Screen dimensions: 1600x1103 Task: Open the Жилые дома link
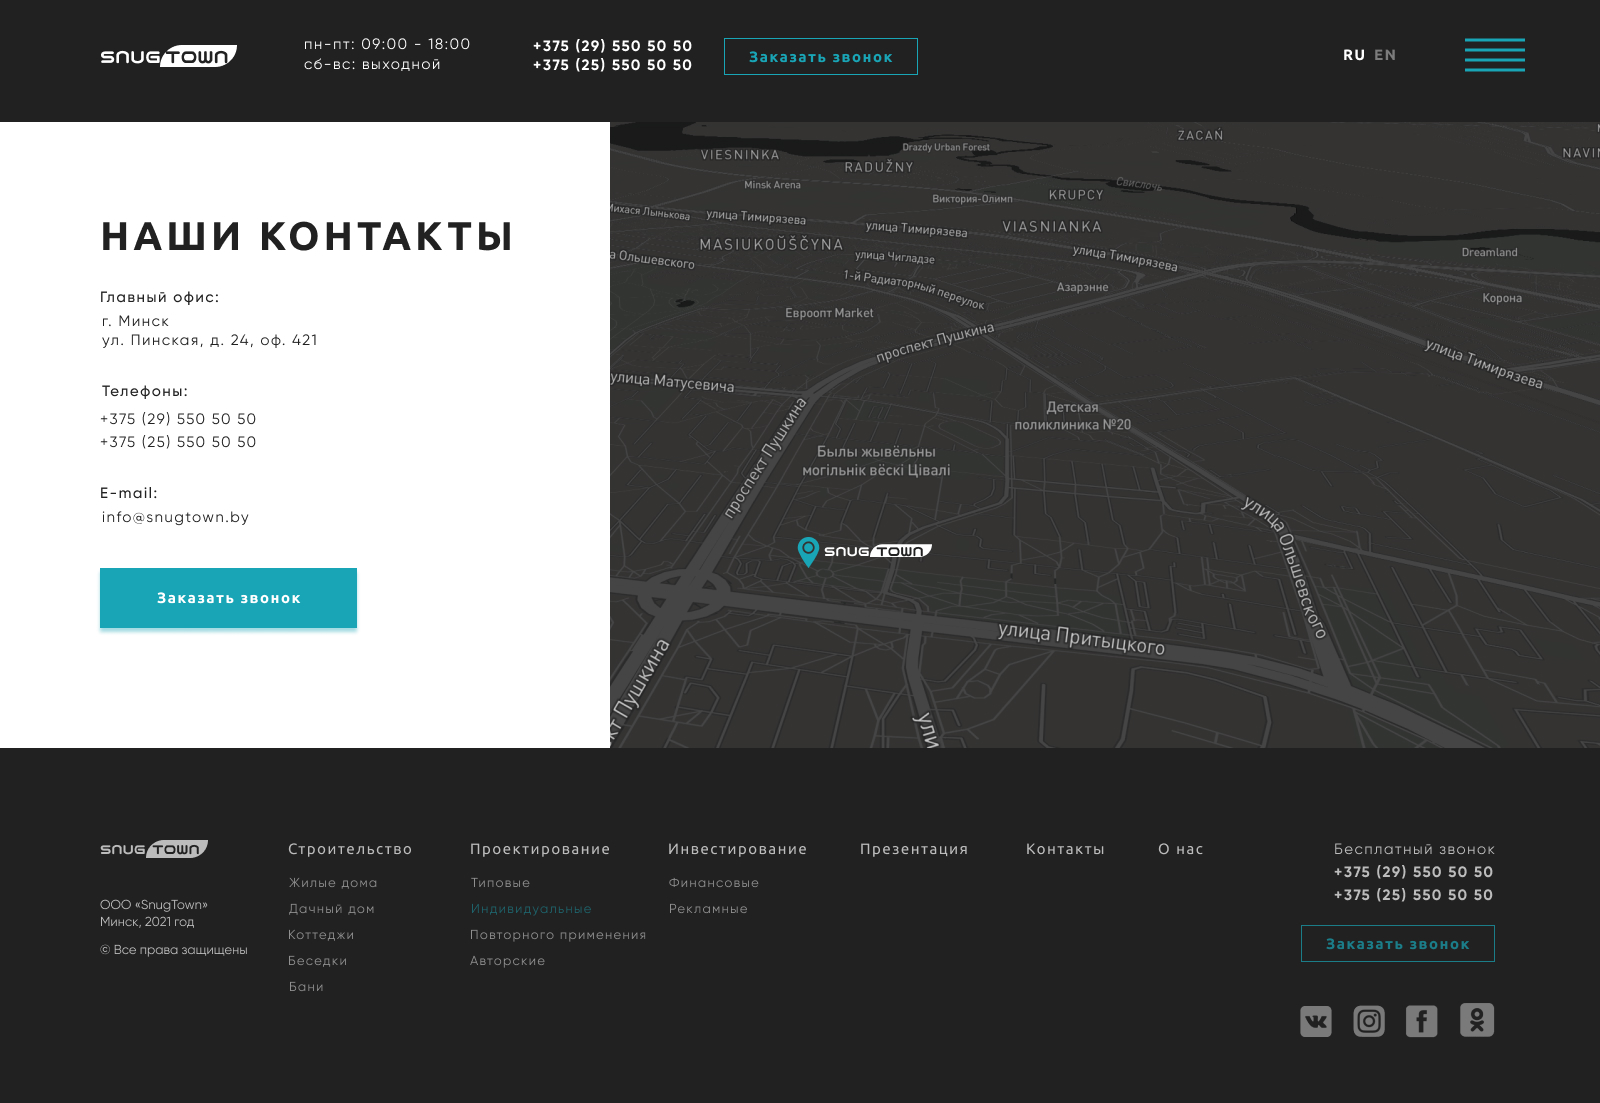(x=333, y=882)
